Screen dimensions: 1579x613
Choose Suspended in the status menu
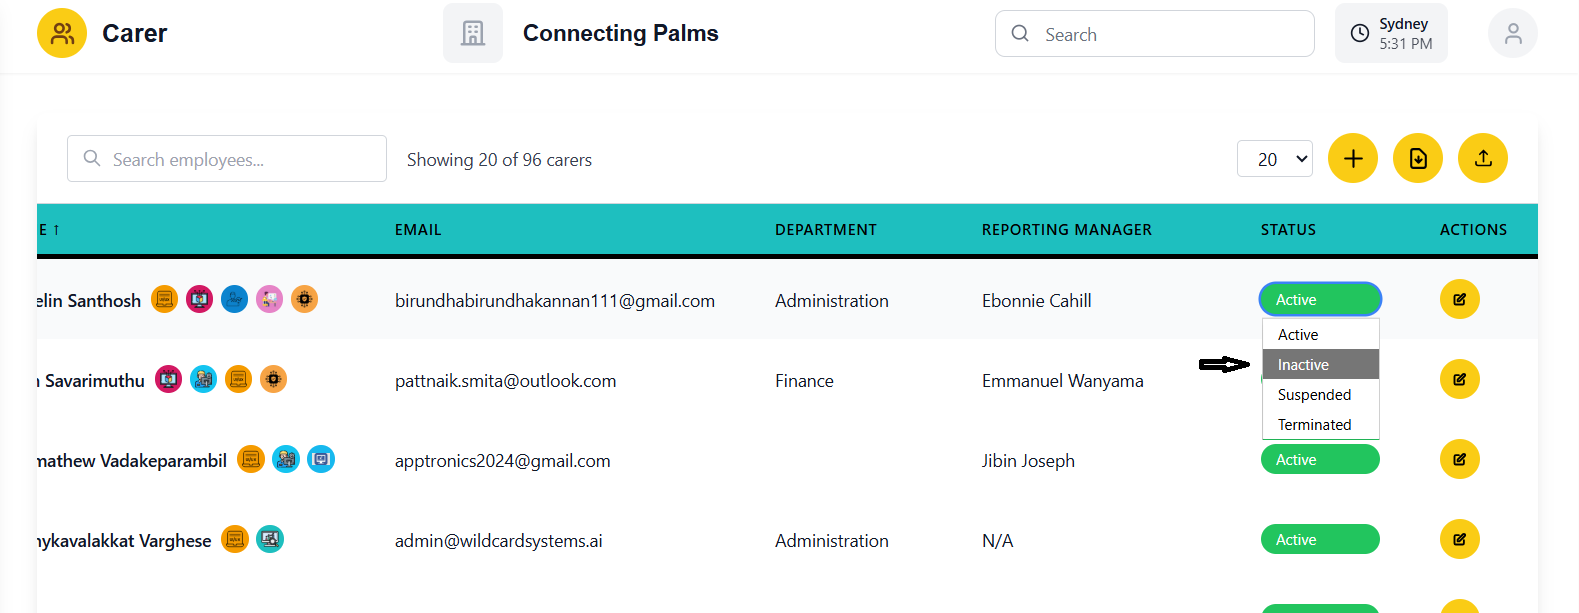[x=1320, y=395]
